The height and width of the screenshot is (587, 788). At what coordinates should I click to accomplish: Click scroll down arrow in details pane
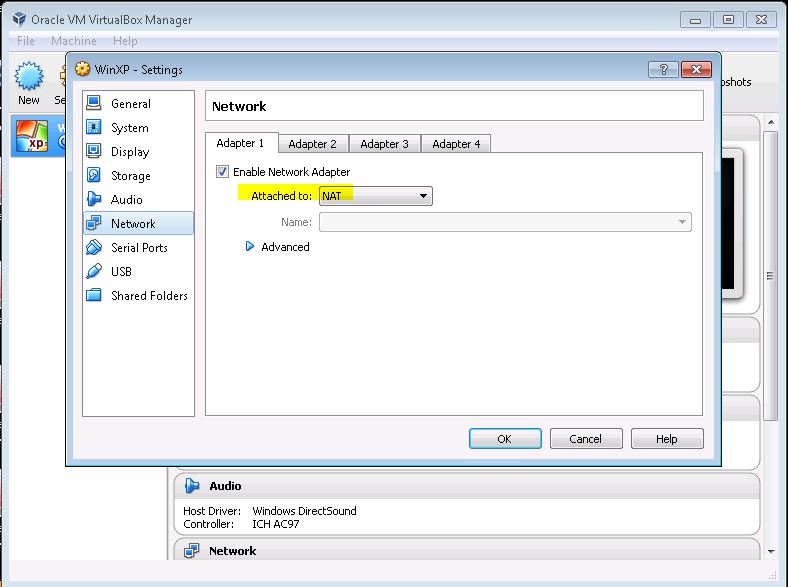[x=771, y=551]
